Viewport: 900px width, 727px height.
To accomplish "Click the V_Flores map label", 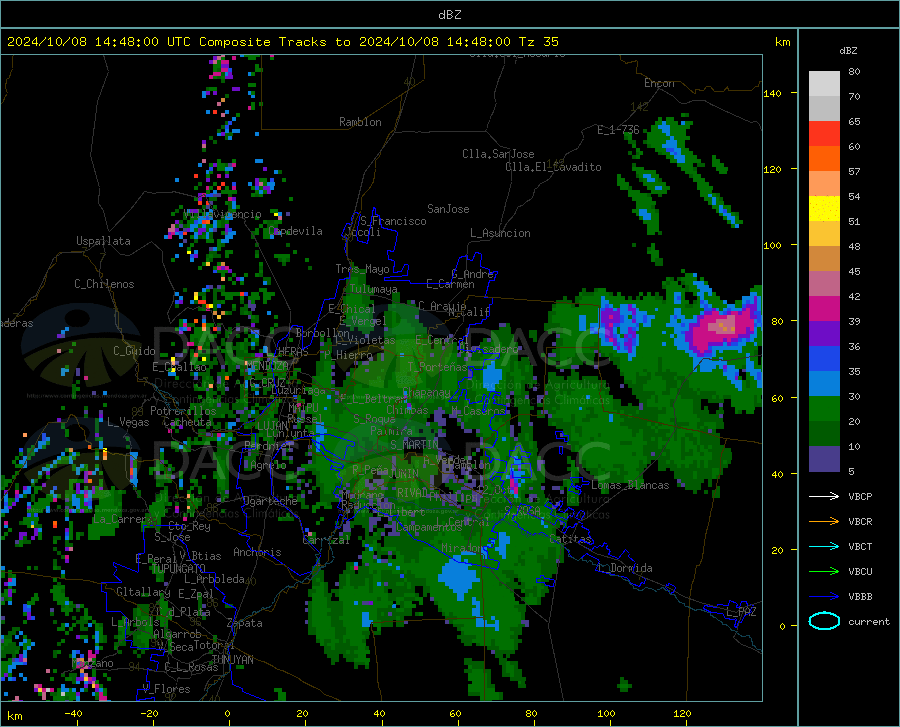I will pos(166,689).
